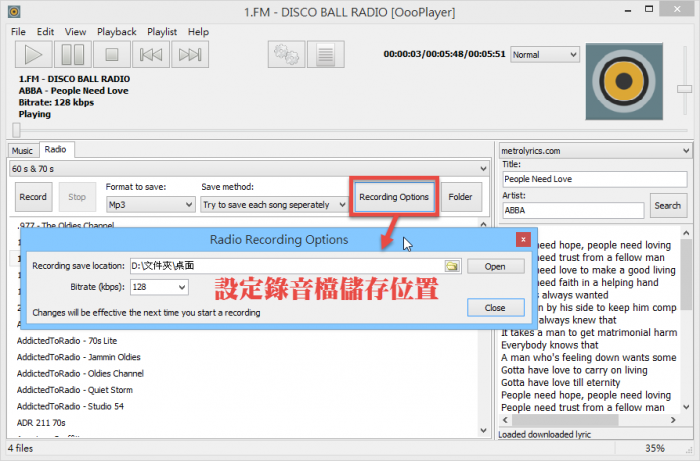Viewport: 700px width, 461px height.
Task: Click the speaker album art thumbnail
Action: [624, 81]
